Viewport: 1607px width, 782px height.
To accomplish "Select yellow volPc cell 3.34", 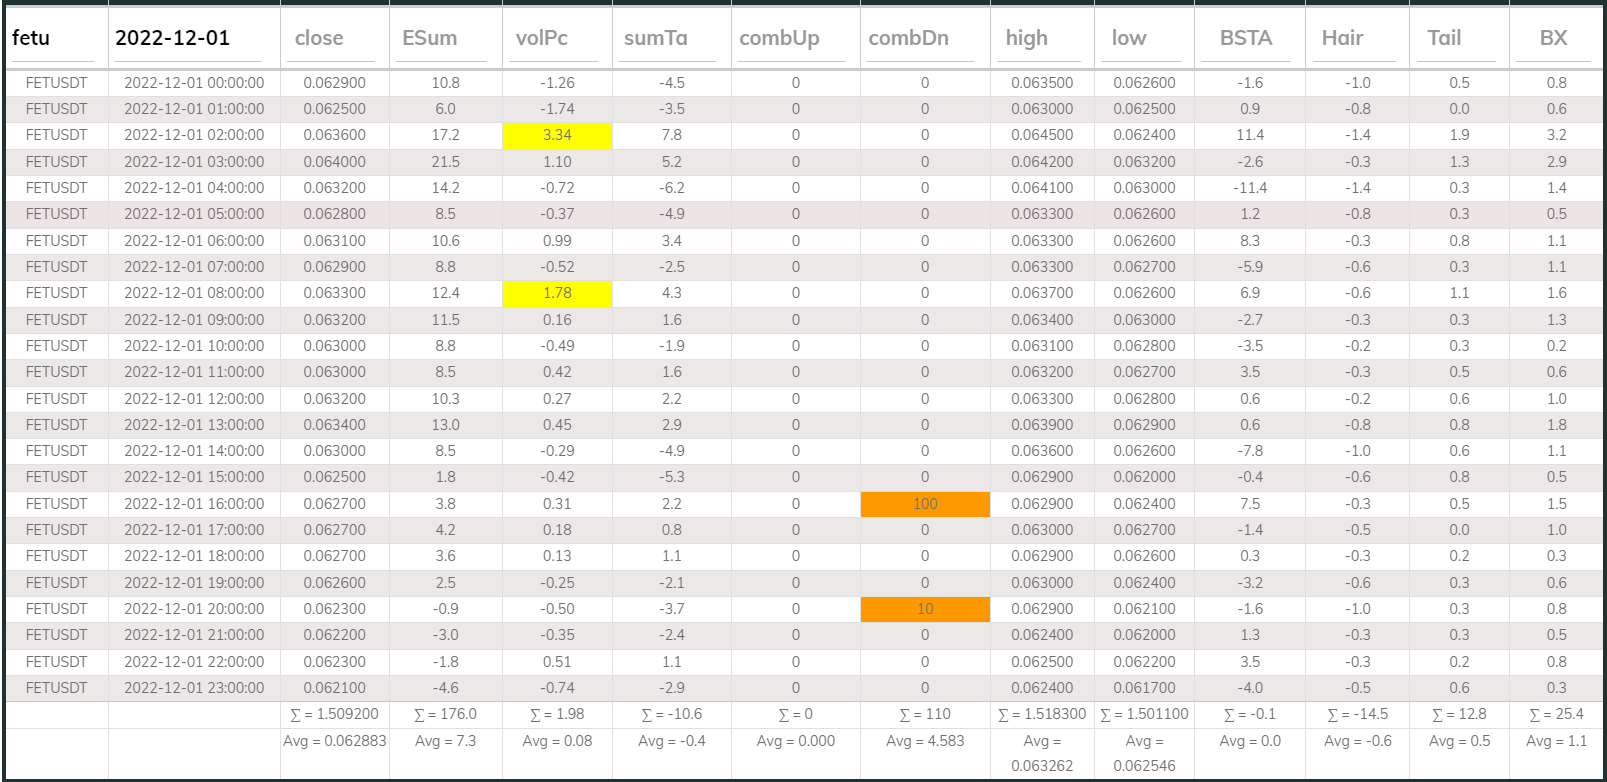I will [x=557, y=135].
